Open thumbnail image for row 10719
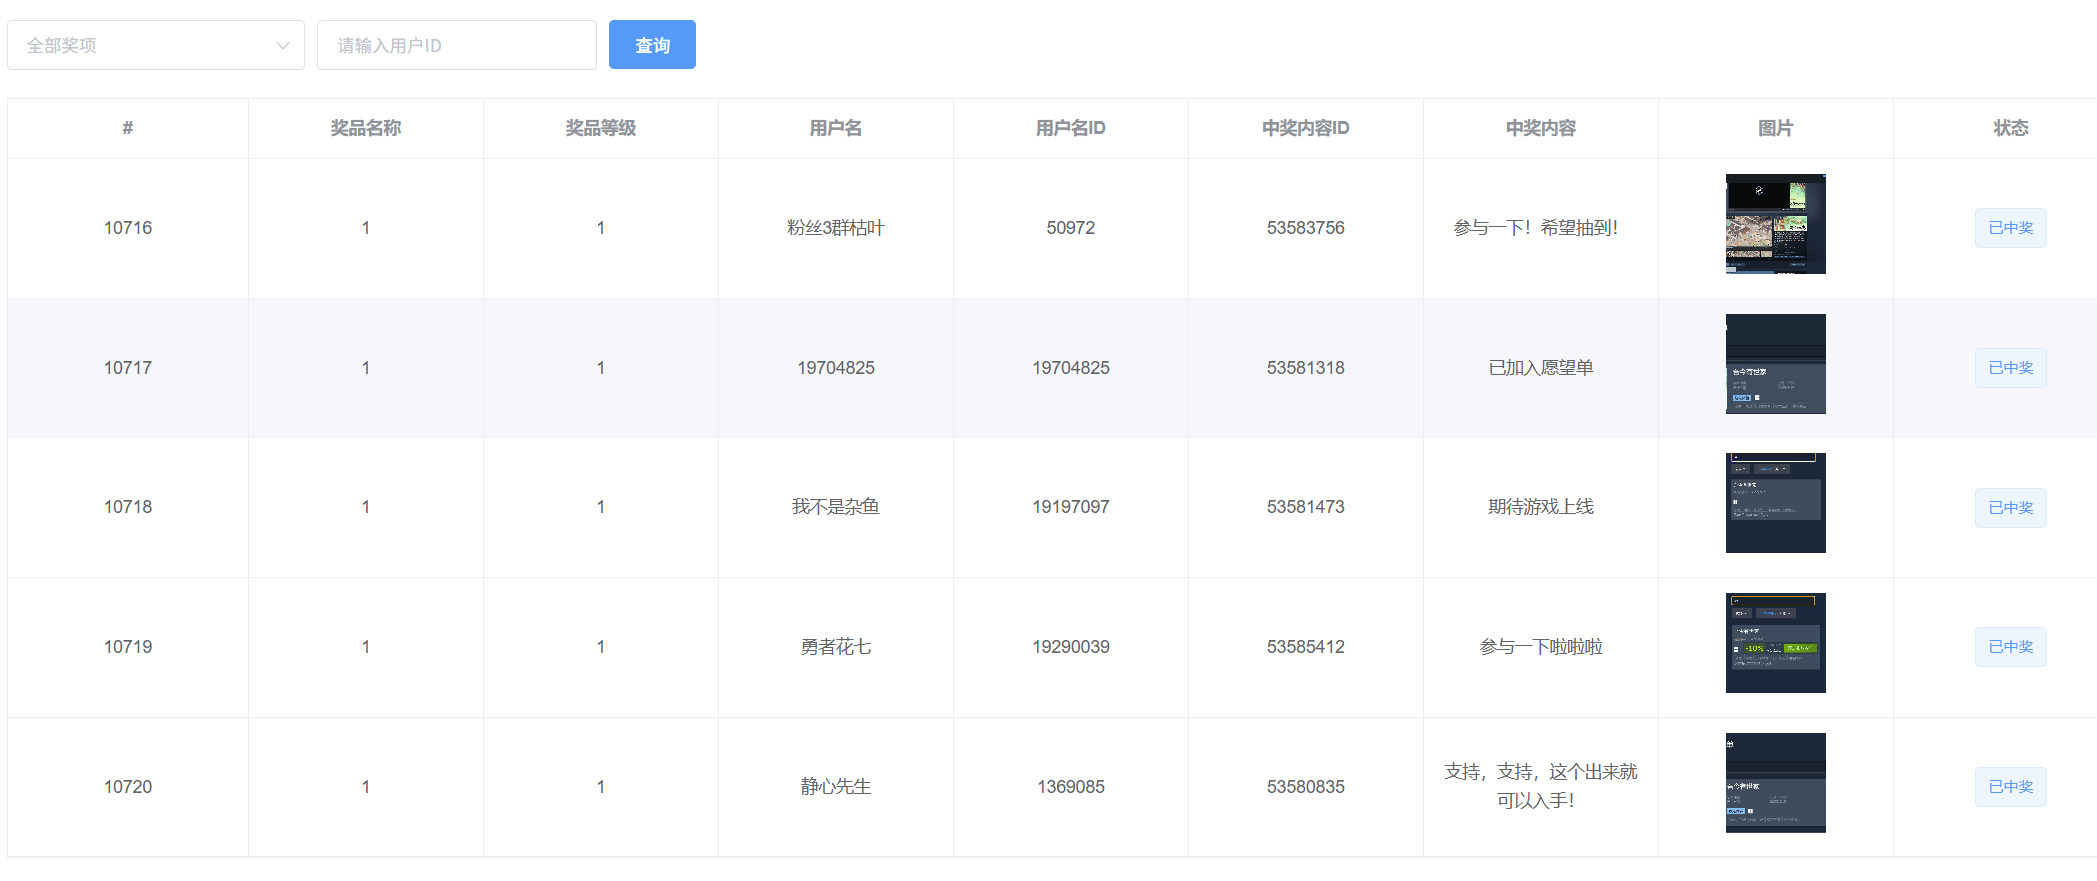Screen dimensions: 2097x881 pos(1775,643)
